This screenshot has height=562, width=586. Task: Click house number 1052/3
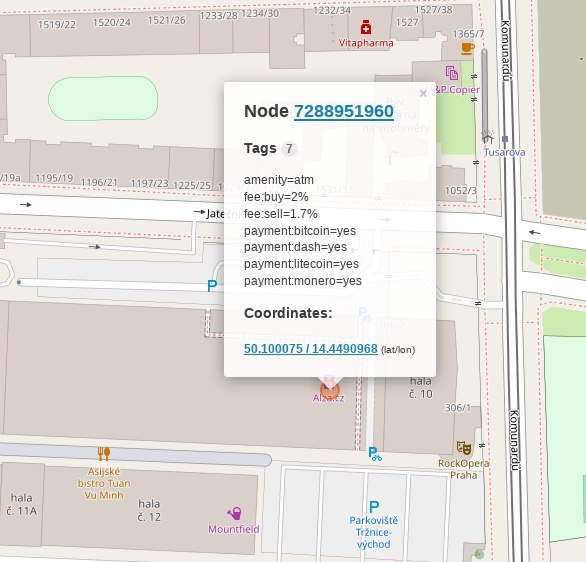click(x=460, y=191)
